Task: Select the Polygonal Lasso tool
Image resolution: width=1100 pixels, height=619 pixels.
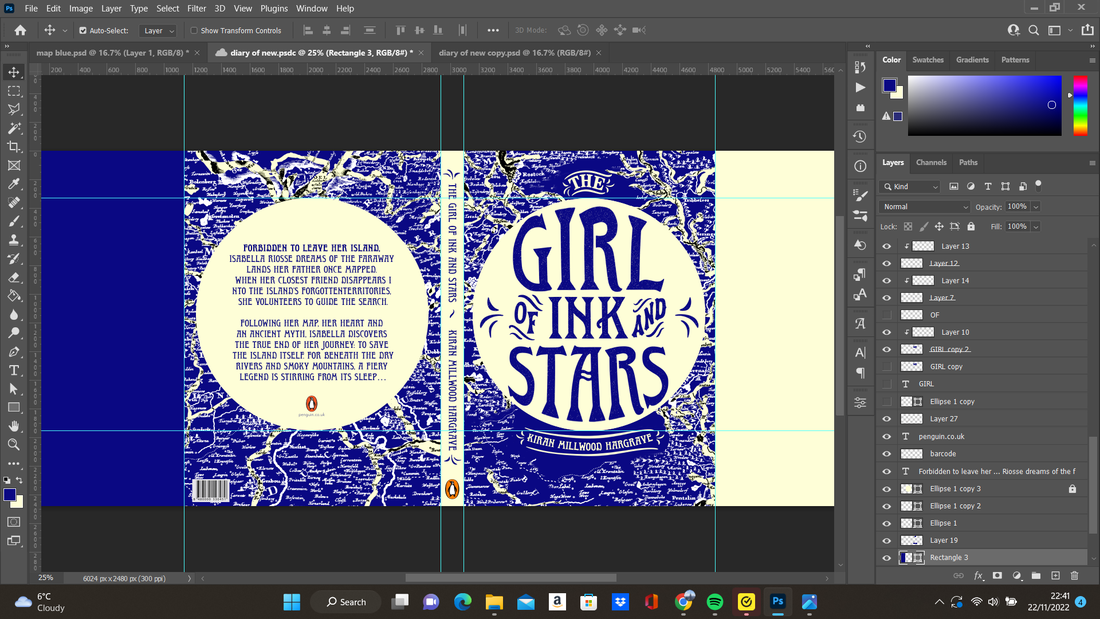Action: [x=14, y=109]
